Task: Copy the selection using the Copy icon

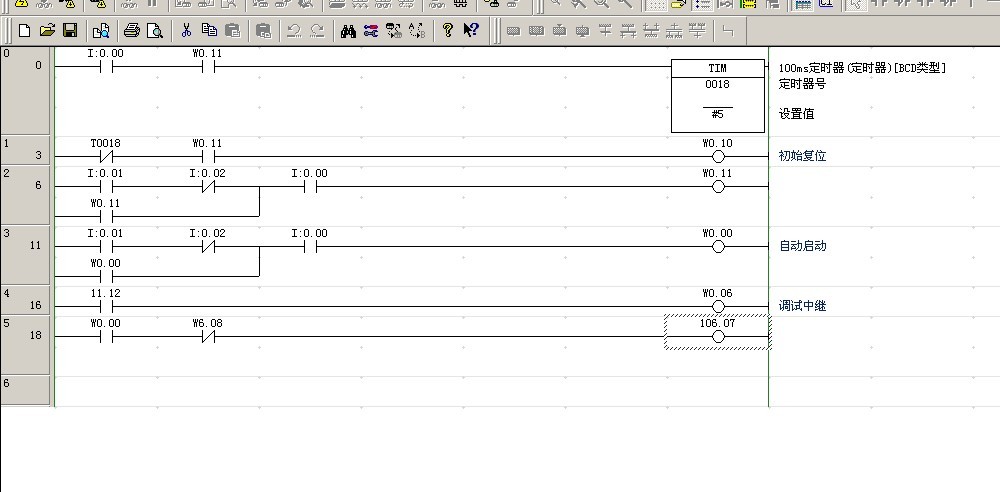Action: pos(209,31)
